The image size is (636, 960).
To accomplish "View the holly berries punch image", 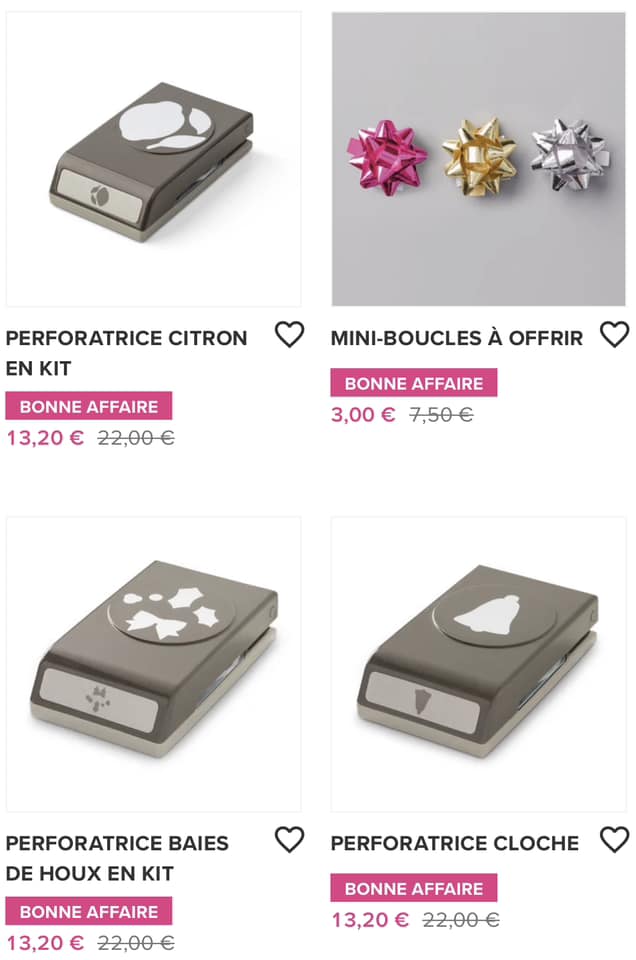I will click(x=153, y=663).
